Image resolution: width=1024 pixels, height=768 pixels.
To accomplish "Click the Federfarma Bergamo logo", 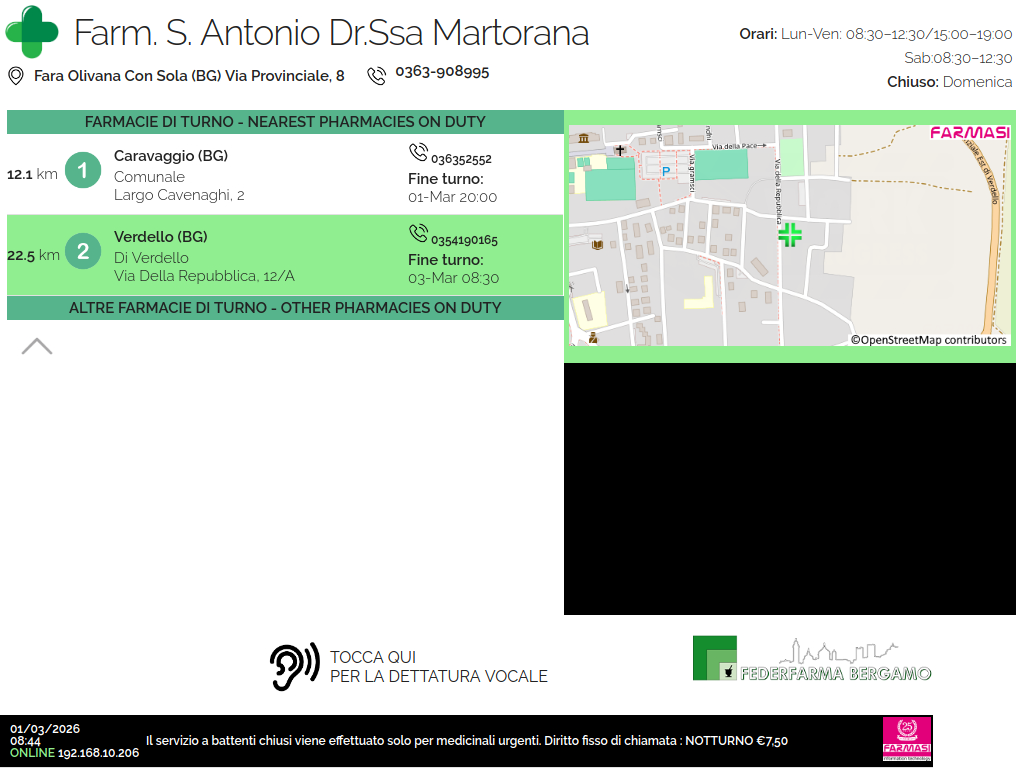I will point(812,660).
